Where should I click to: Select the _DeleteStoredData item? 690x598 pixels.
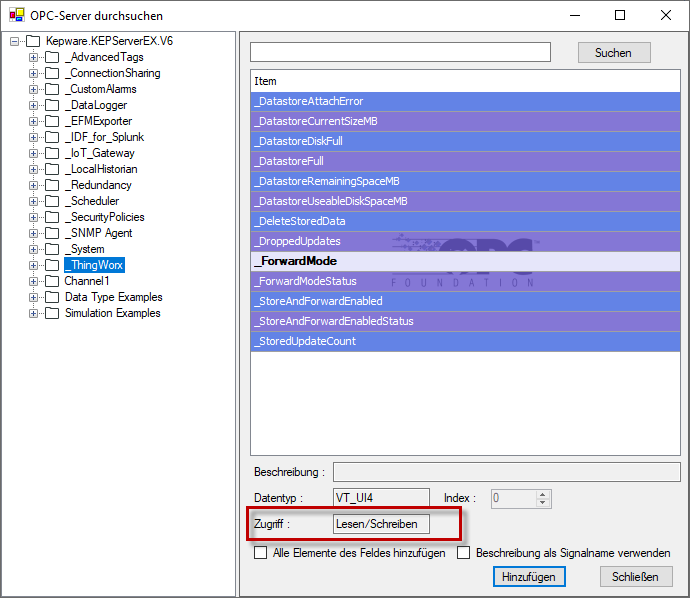tap(466, 221)
